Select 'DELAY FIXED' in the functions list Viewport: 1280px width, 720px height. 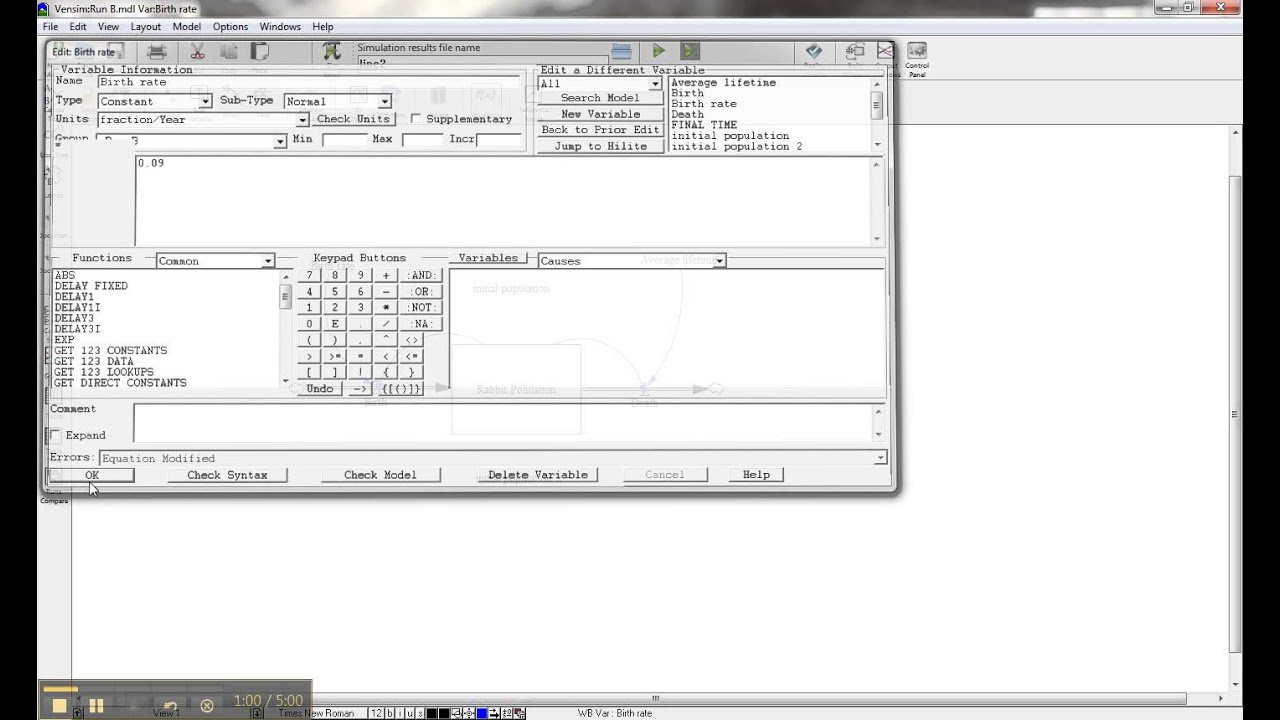click(x=91, y=286)
